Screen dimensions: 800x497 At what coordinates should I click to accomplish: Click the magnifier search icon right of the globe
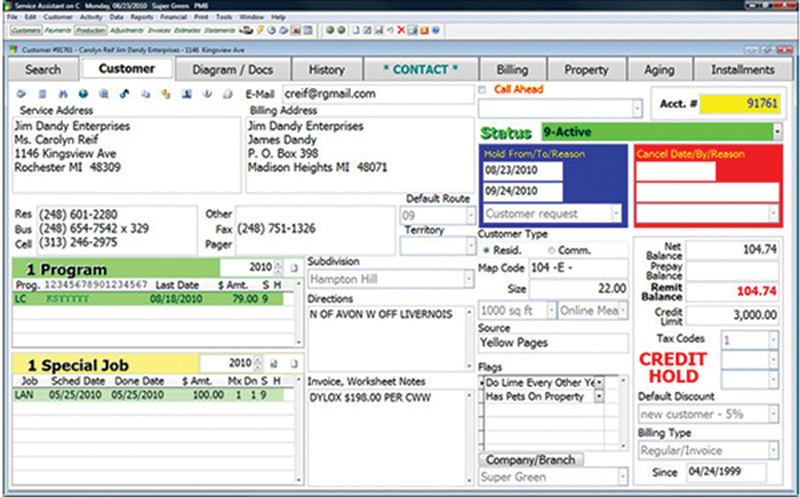coord(104,94)
